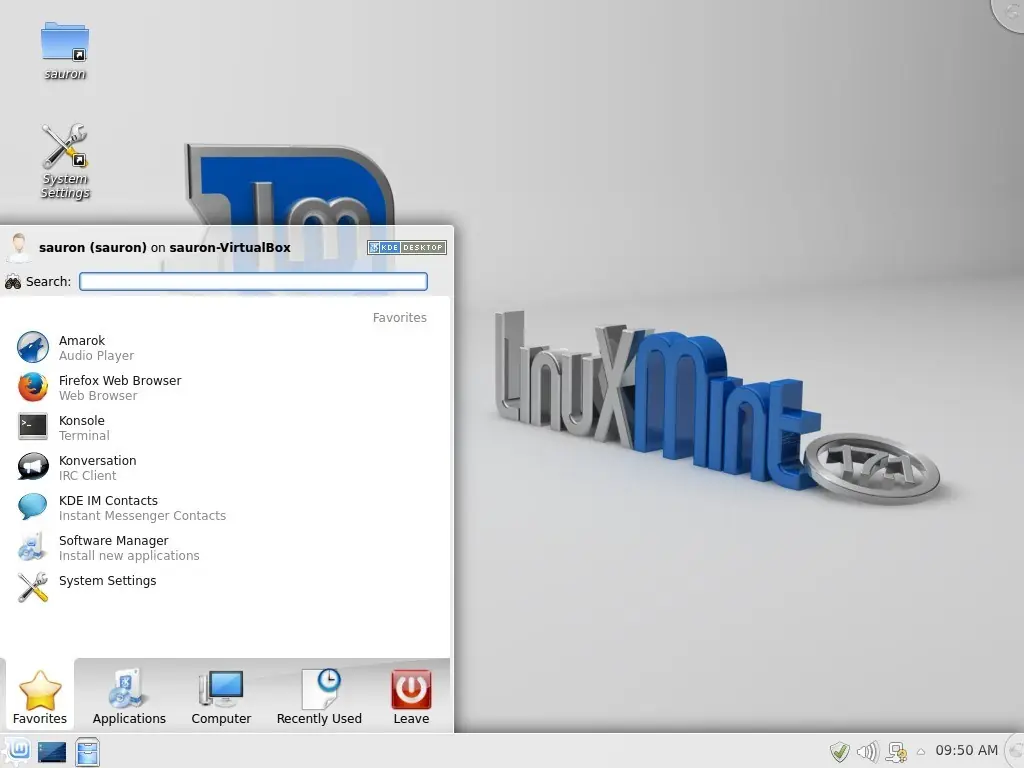This screenshot has height=768, width=1024.
Task: Click 'Web Browser' subtitle text
Action: click(x=98, y=396)
